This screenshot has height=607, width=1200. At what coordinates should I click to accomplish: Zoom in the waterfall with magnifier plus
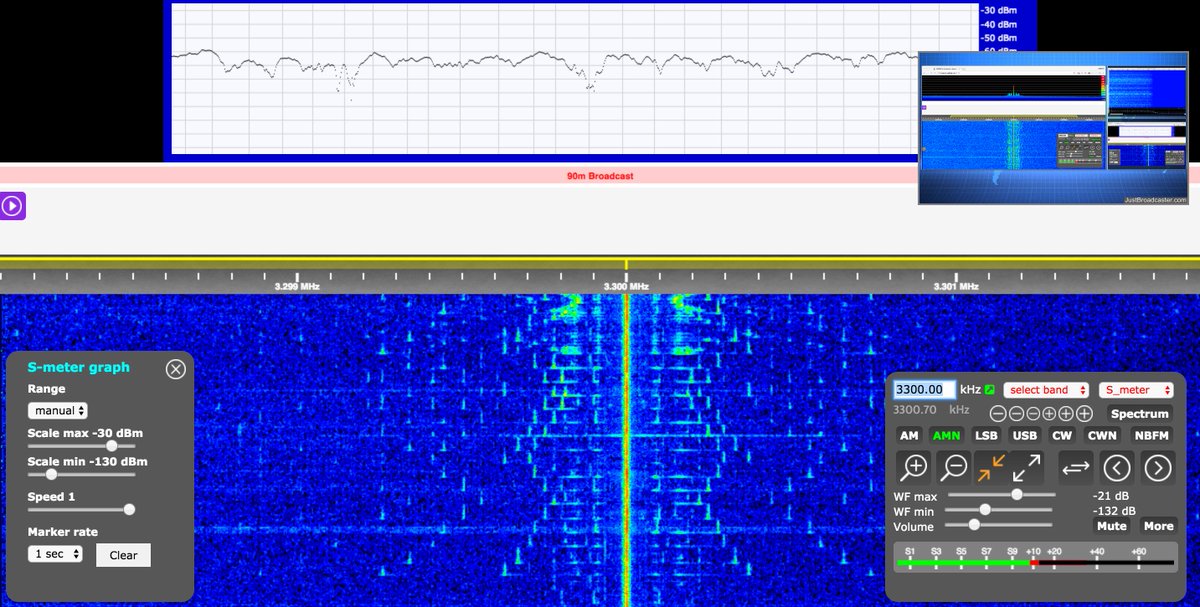click(915, 467)
